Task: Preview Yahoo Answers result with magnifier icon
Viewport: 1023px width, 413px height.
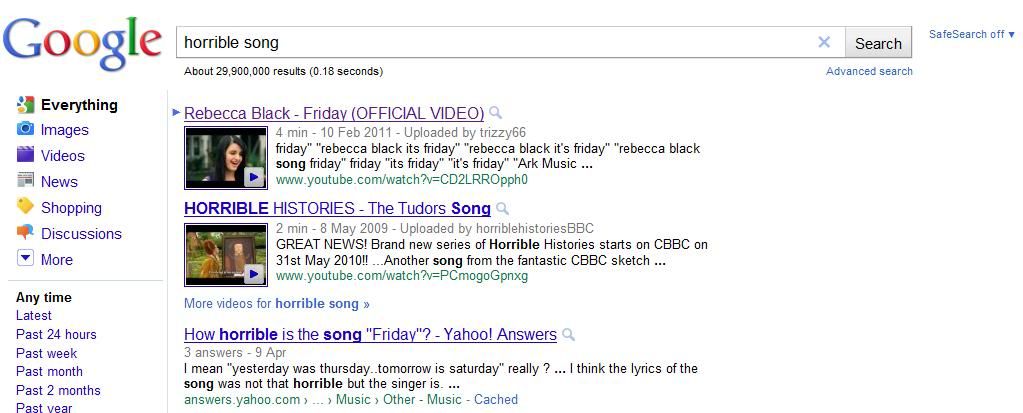Action: click(x=569, y=335)
